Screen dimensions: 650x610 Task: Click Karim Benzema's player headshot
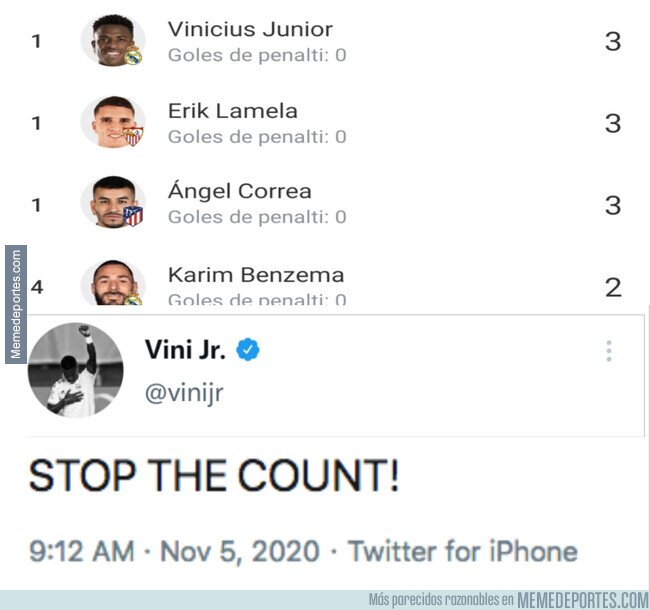coord(109,282)
